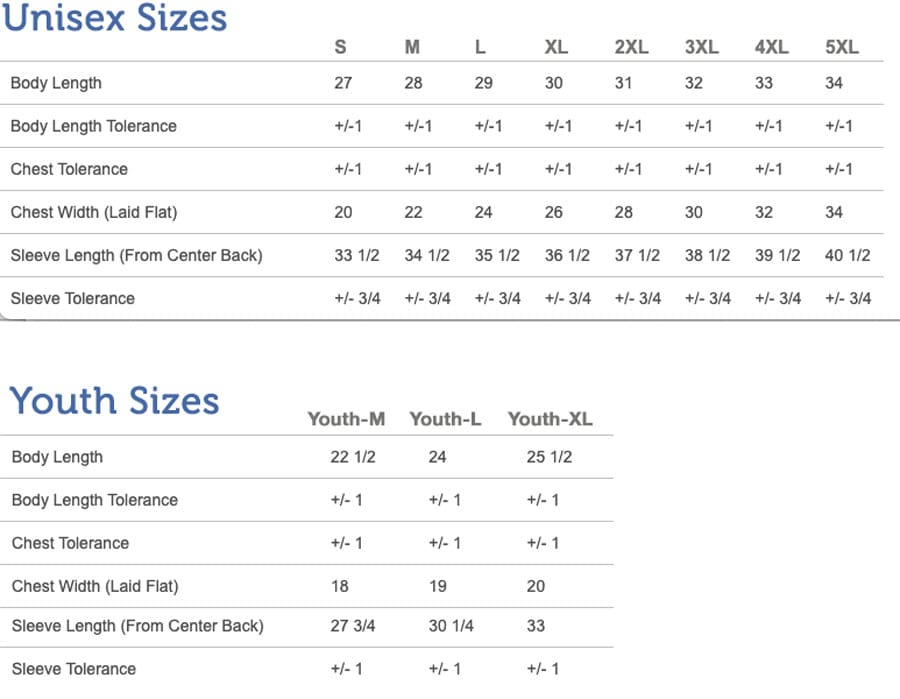This screenshot has width=900, height=699.
Task: Click chest width value 19 for Youth-L
Action: tap(437, 586)
